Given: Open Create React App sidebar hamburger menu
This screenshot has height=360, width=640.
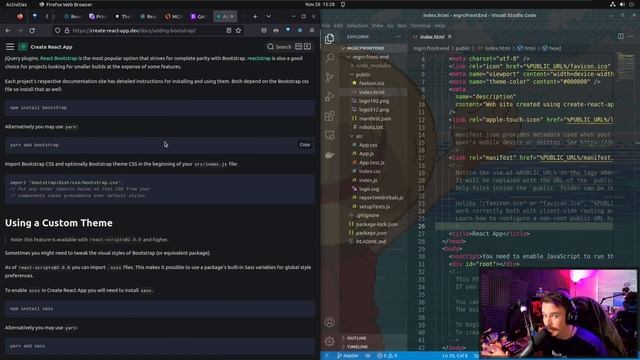Looking at the screenshot, I should point(10,47).
